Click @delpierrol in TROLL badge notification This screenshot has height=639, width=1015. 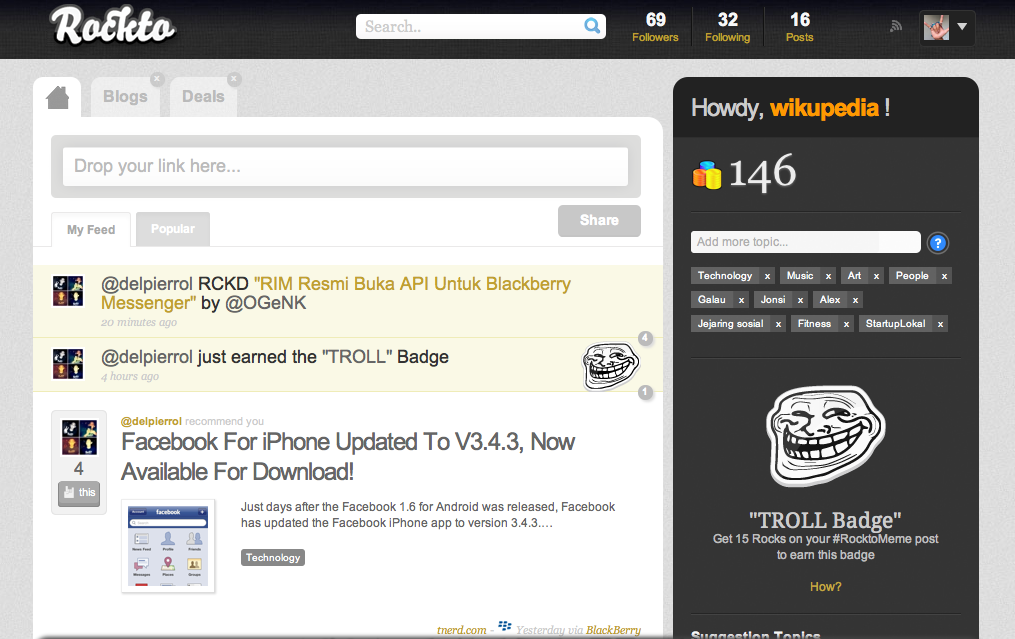[147, 357]
